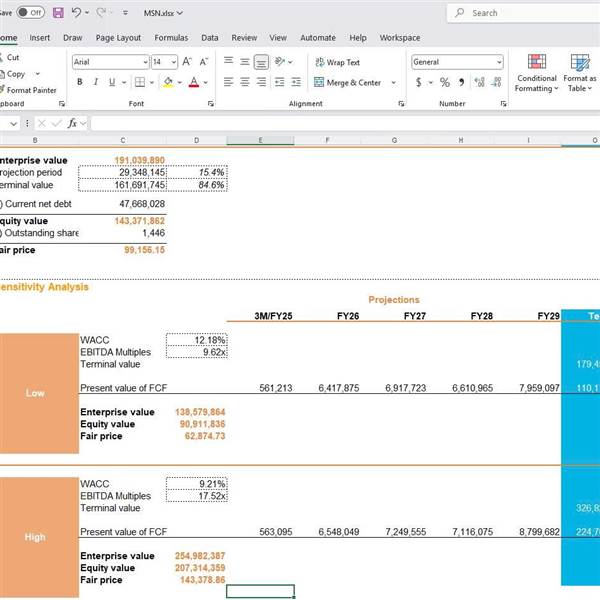Viewport: 600px width, 600px height.
Task: Expand the General number format dropdown
Action: click(x=499, y=62)
